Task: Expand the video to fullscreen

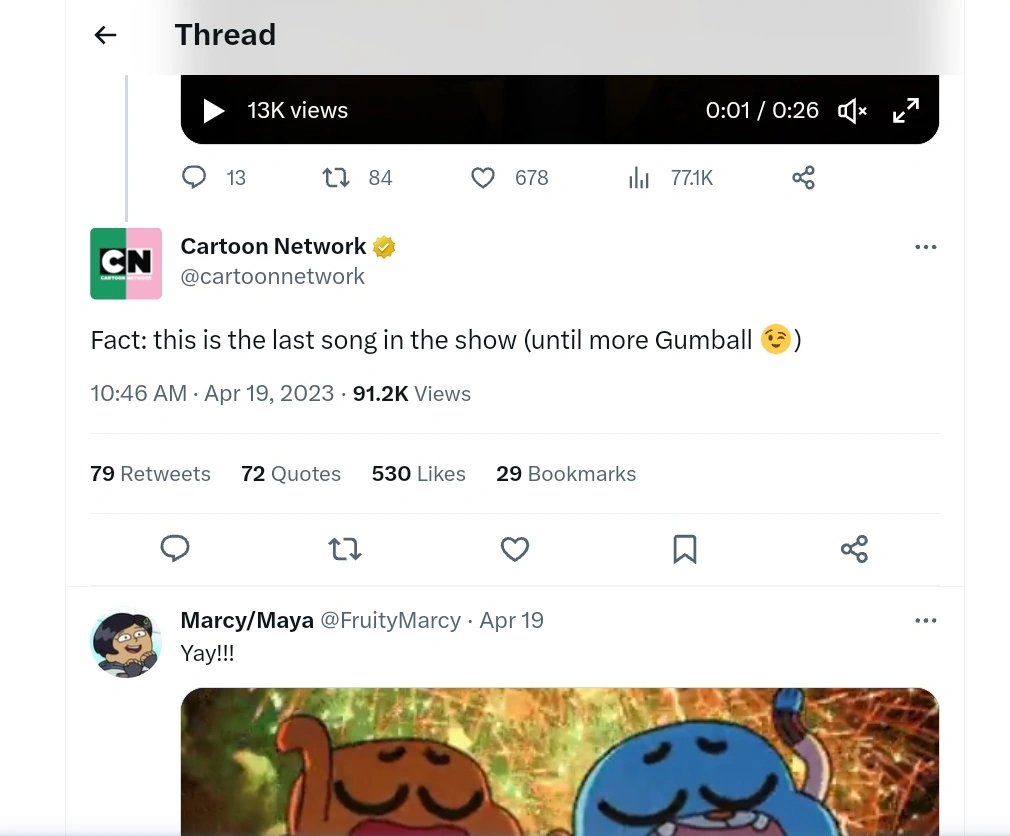Action: click(x=906, y=111)
